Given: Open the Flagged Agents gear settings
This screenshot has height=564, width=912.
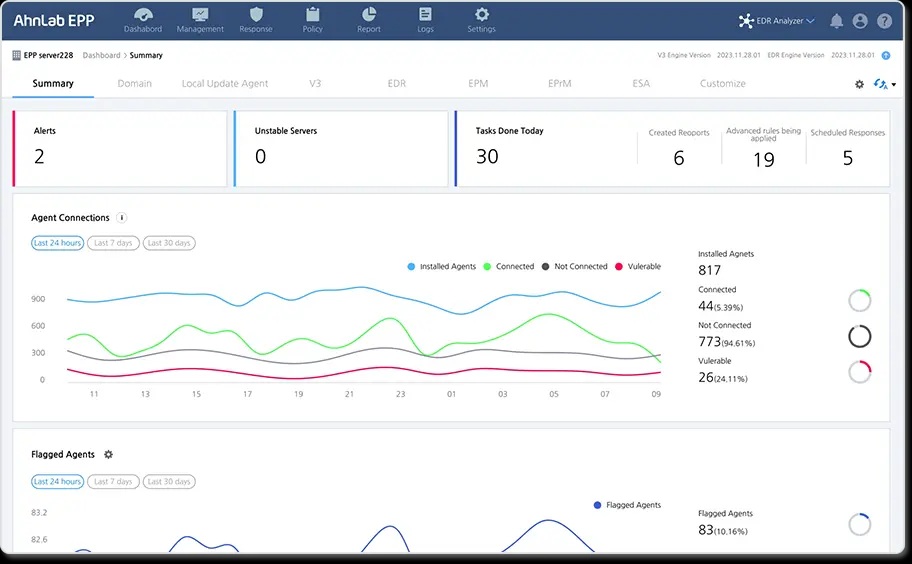Looking at the screenshot, I should 108,455.
